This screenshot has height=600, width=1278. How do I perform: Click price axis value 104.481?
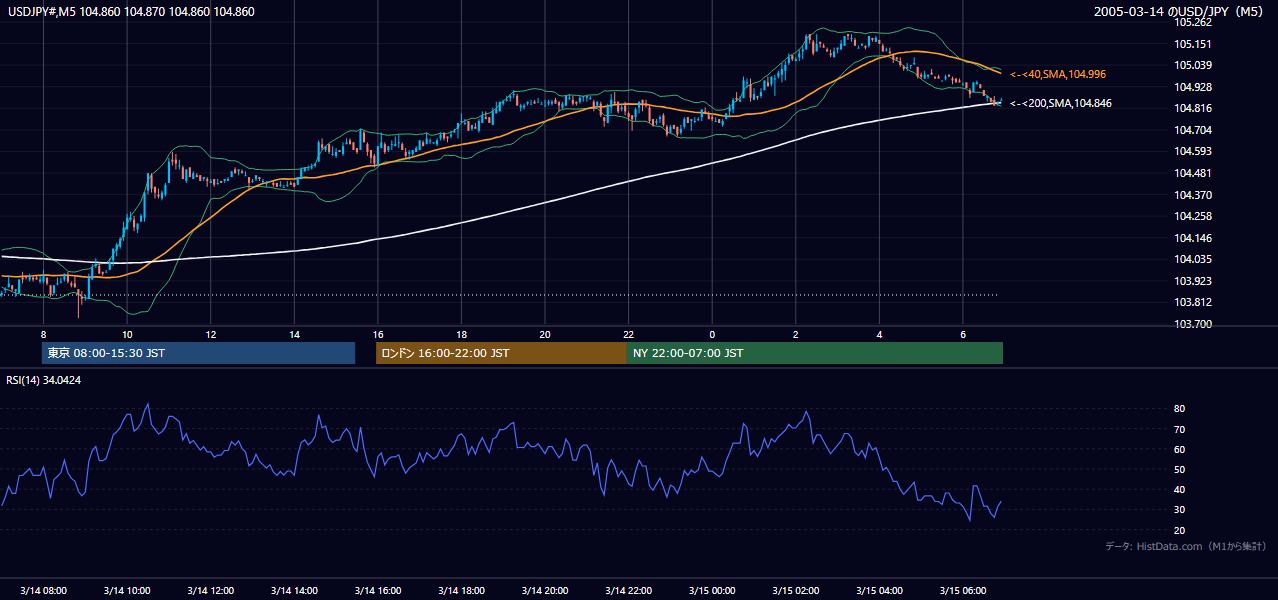(1193, 173)
